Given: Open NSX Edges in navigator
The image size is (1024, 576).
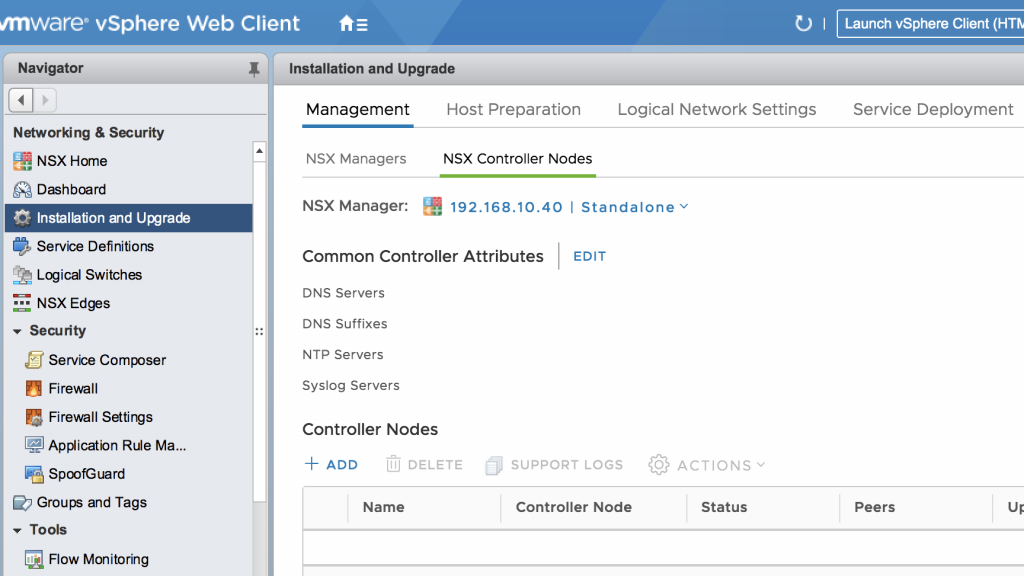Looking at the screenshot, I should pyautogui.click(x=73, y=303).
